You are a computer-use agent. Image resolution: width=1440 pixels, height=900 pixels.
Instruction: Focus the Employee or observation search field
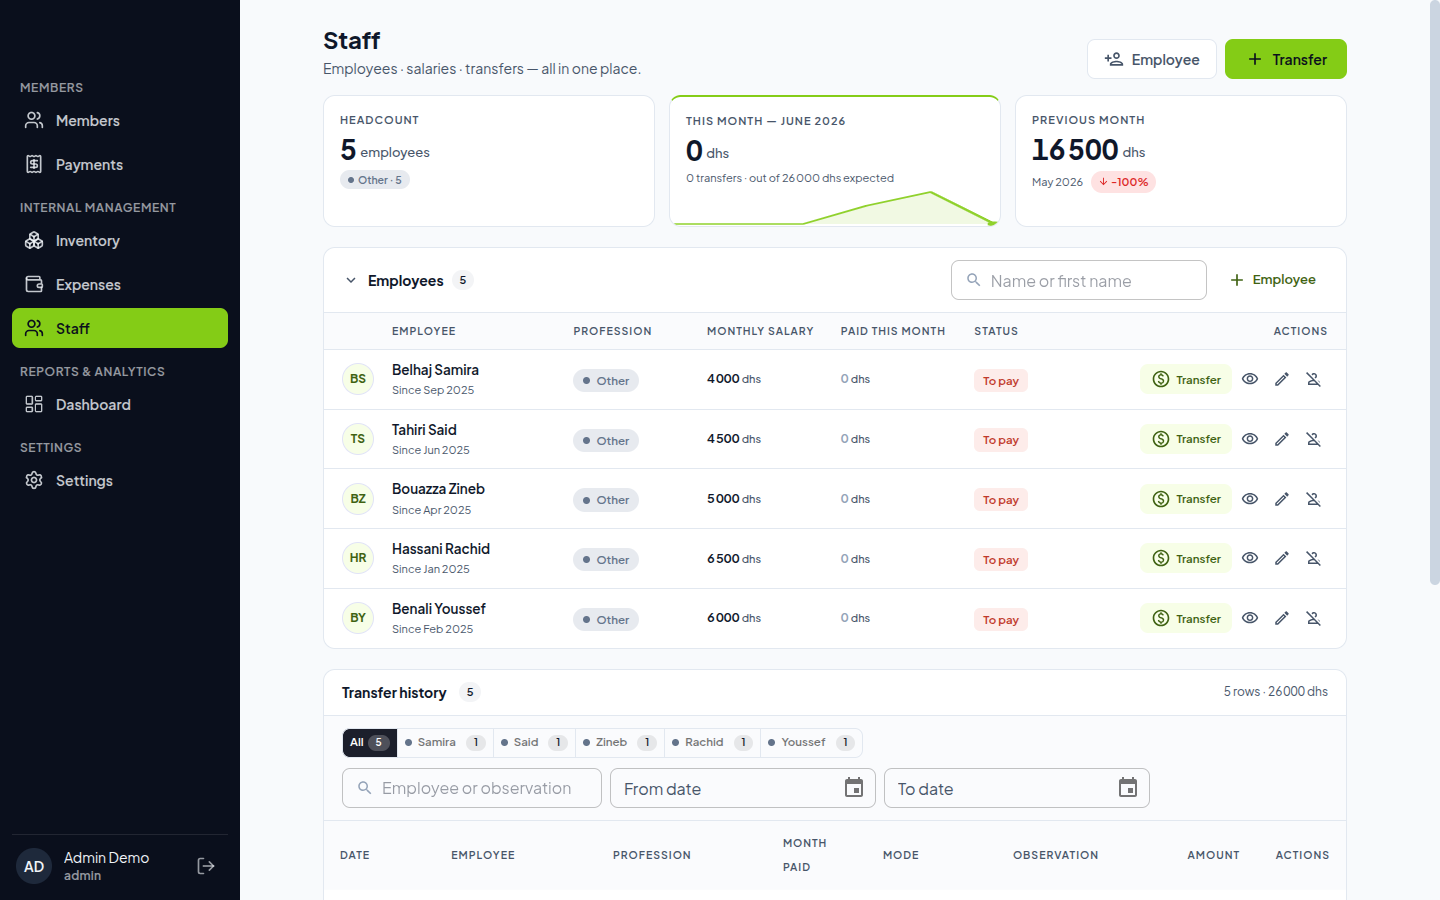coord(472,788)
